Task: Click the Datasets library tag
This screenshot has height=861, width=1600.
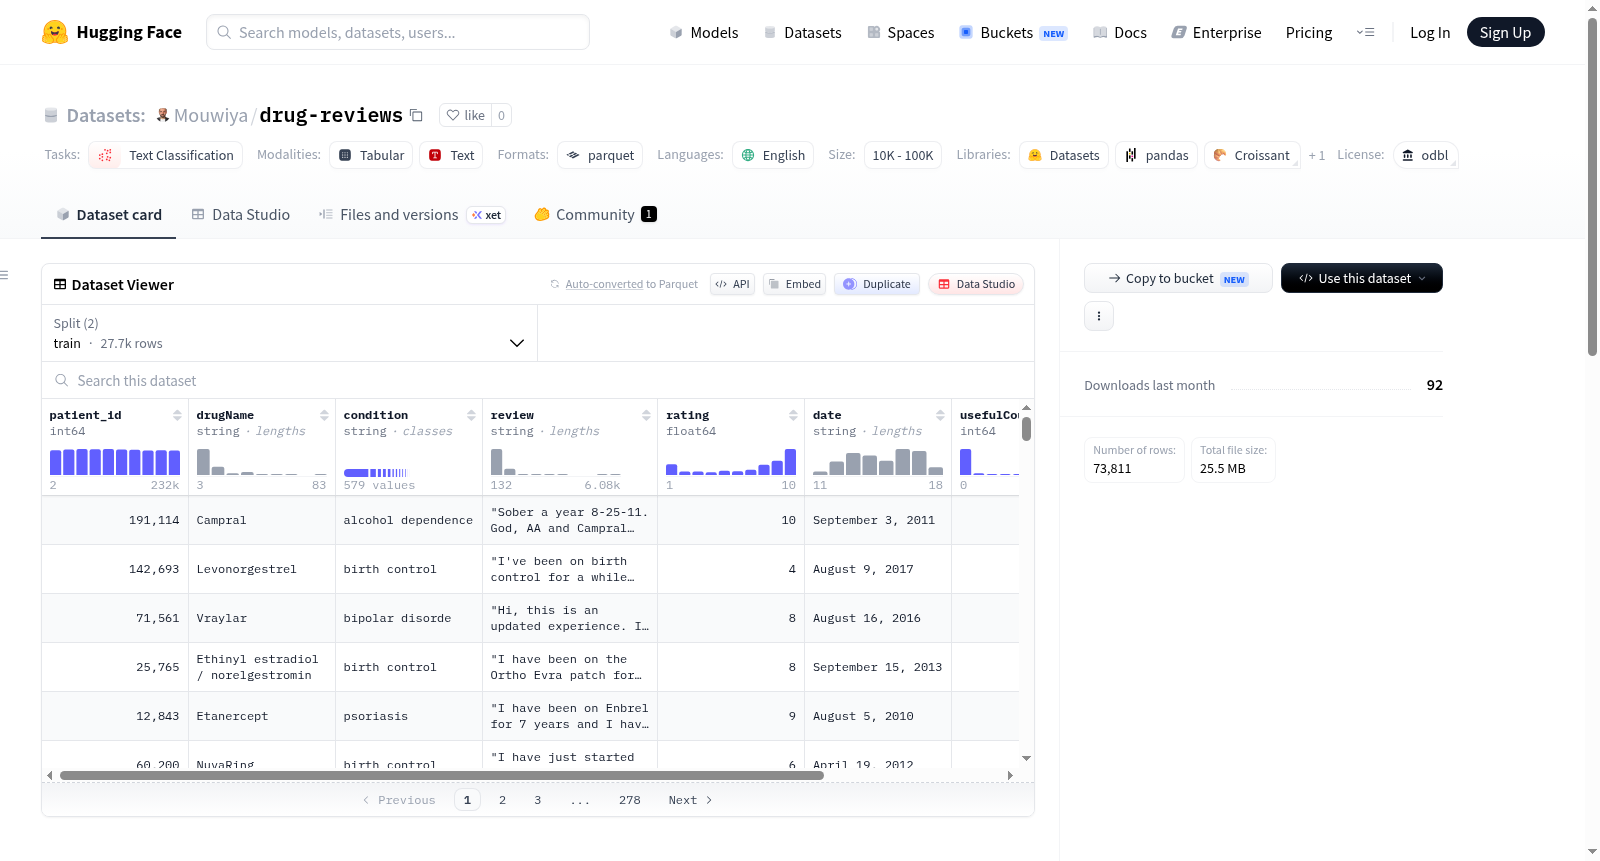Action: pos(1064,155)
